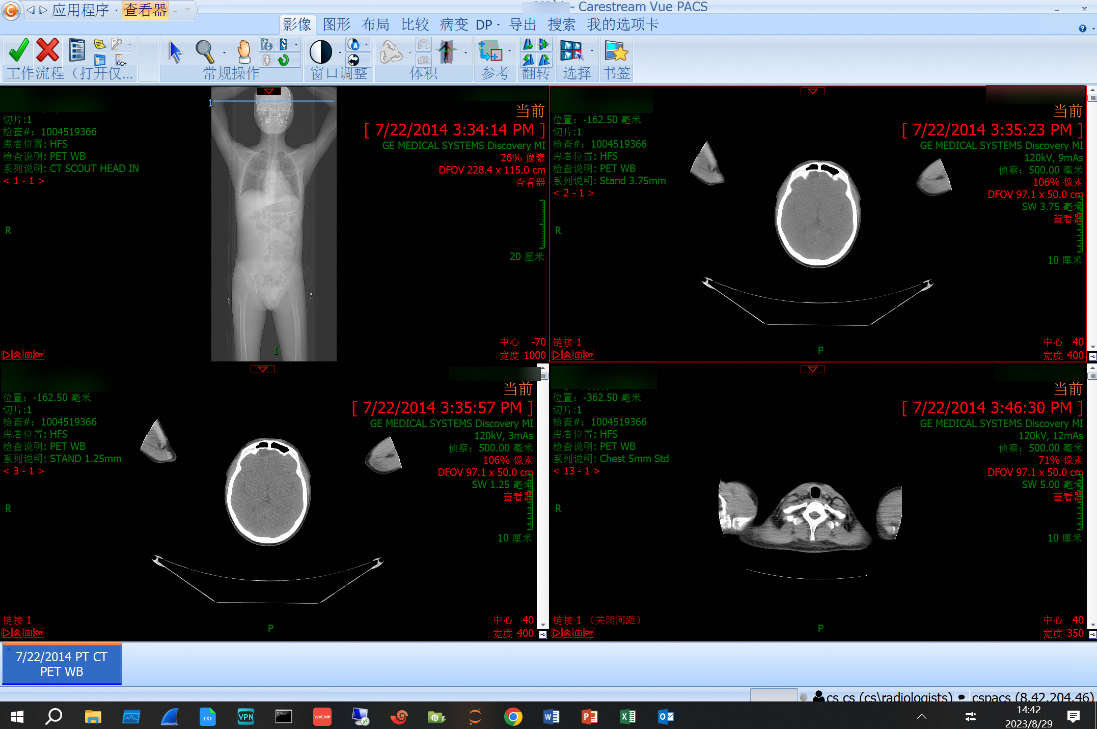Toggle the key image icon in STAND 1.25mm viewport

tap(39, 633)
